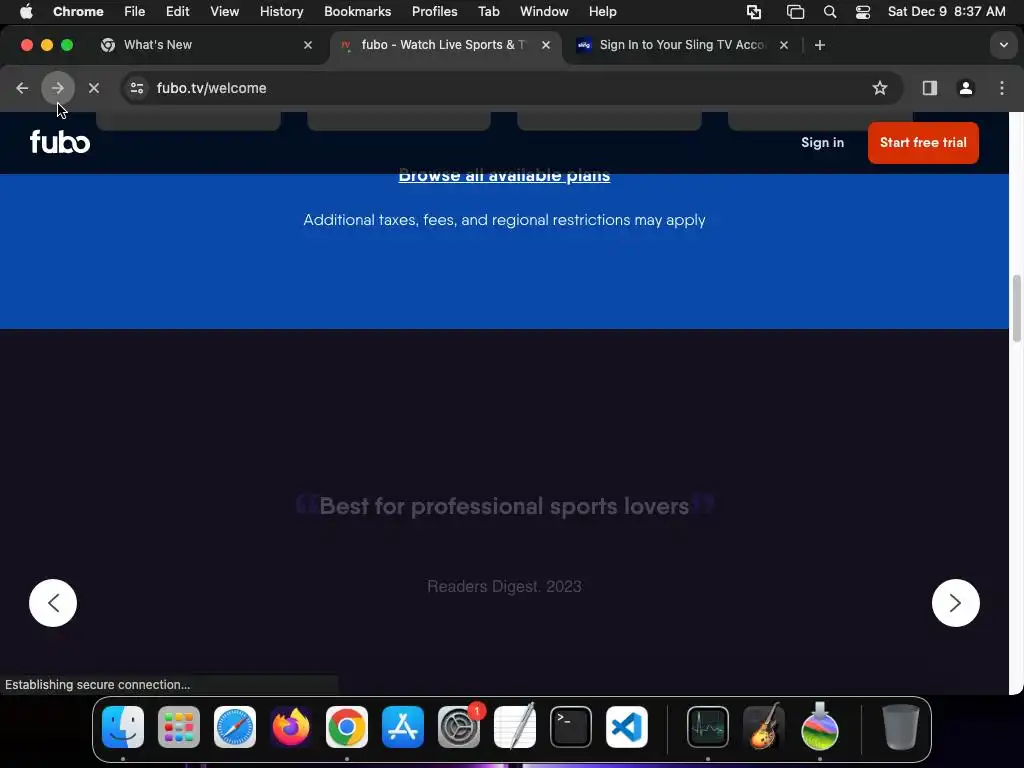
Task: Switch to the What's New tab
Action: (206, 45)
